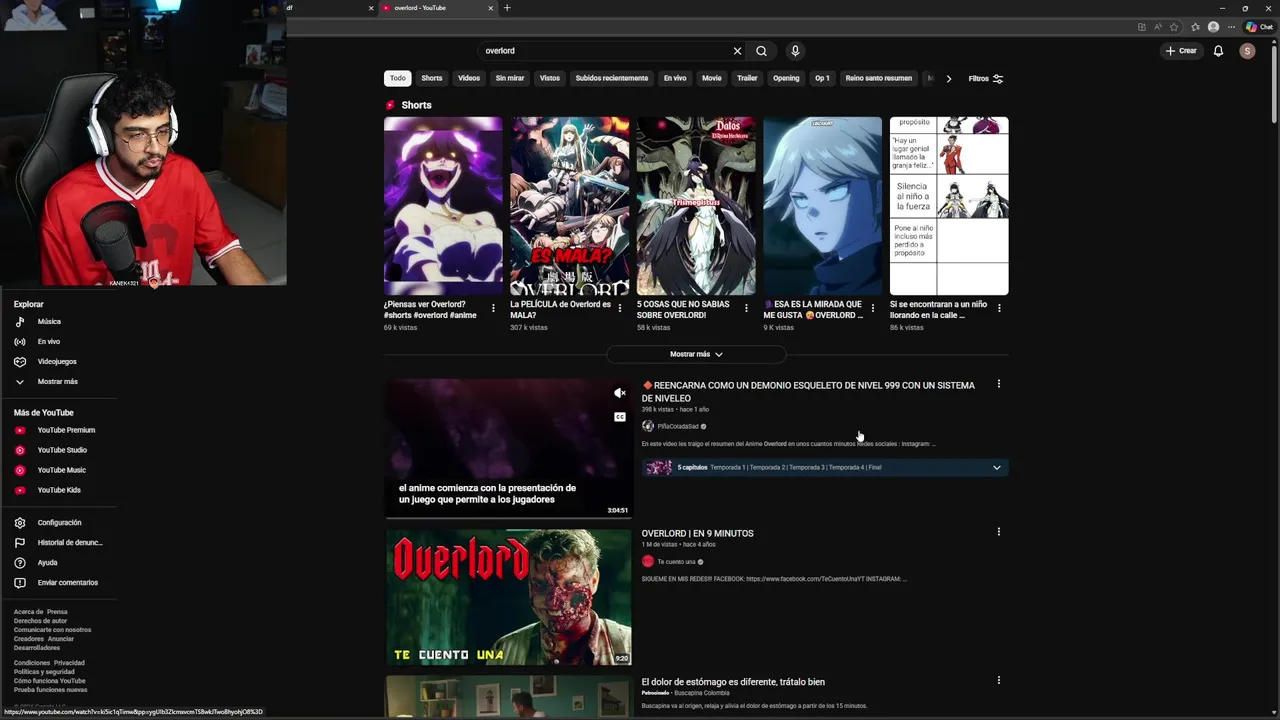Go to En vivo in sidebar
The image size is (1280, 720).
[x=48, y=341]
